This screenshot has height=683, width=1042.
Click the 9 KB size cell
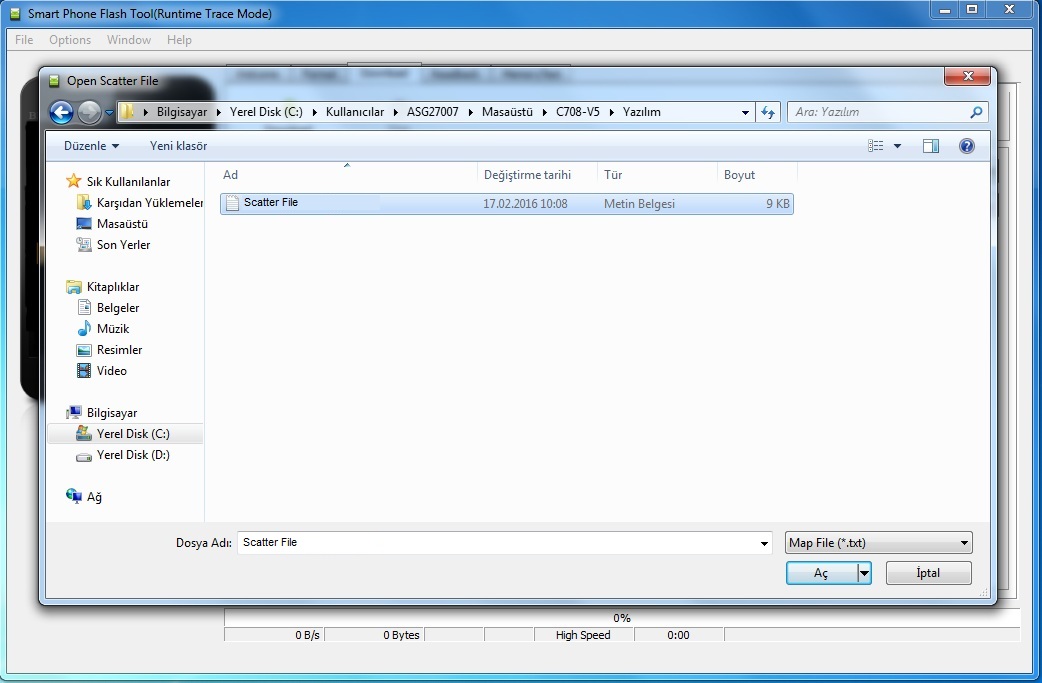pyautogui.click(x=778, y=204)
